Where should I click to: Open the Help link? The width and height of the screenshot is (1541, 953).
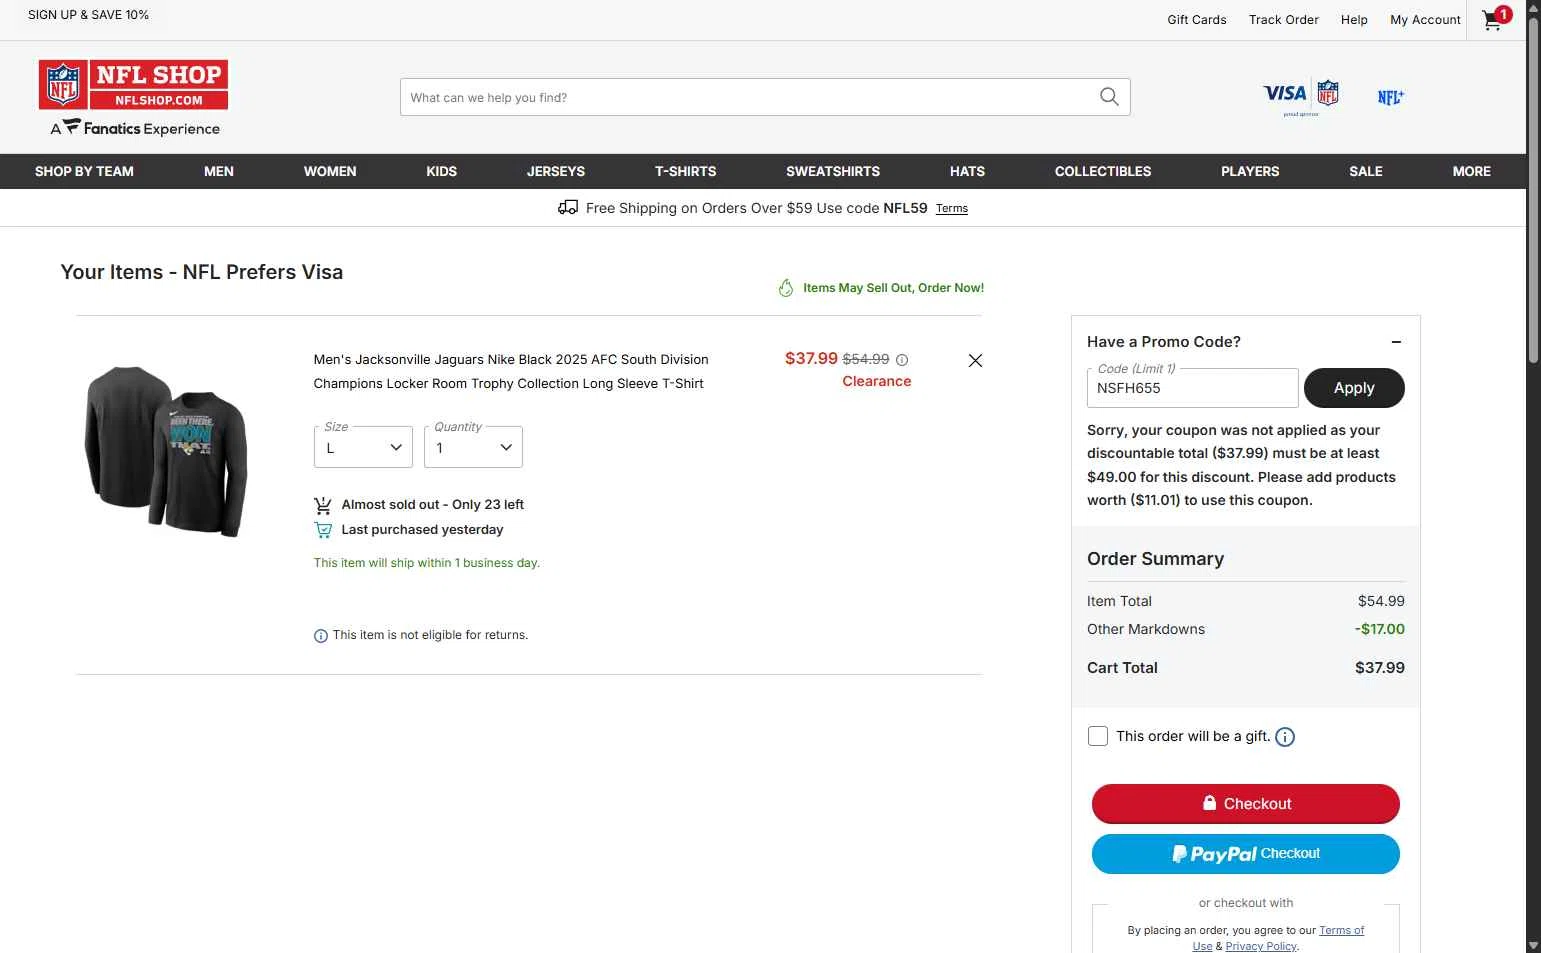[1354, 20]
